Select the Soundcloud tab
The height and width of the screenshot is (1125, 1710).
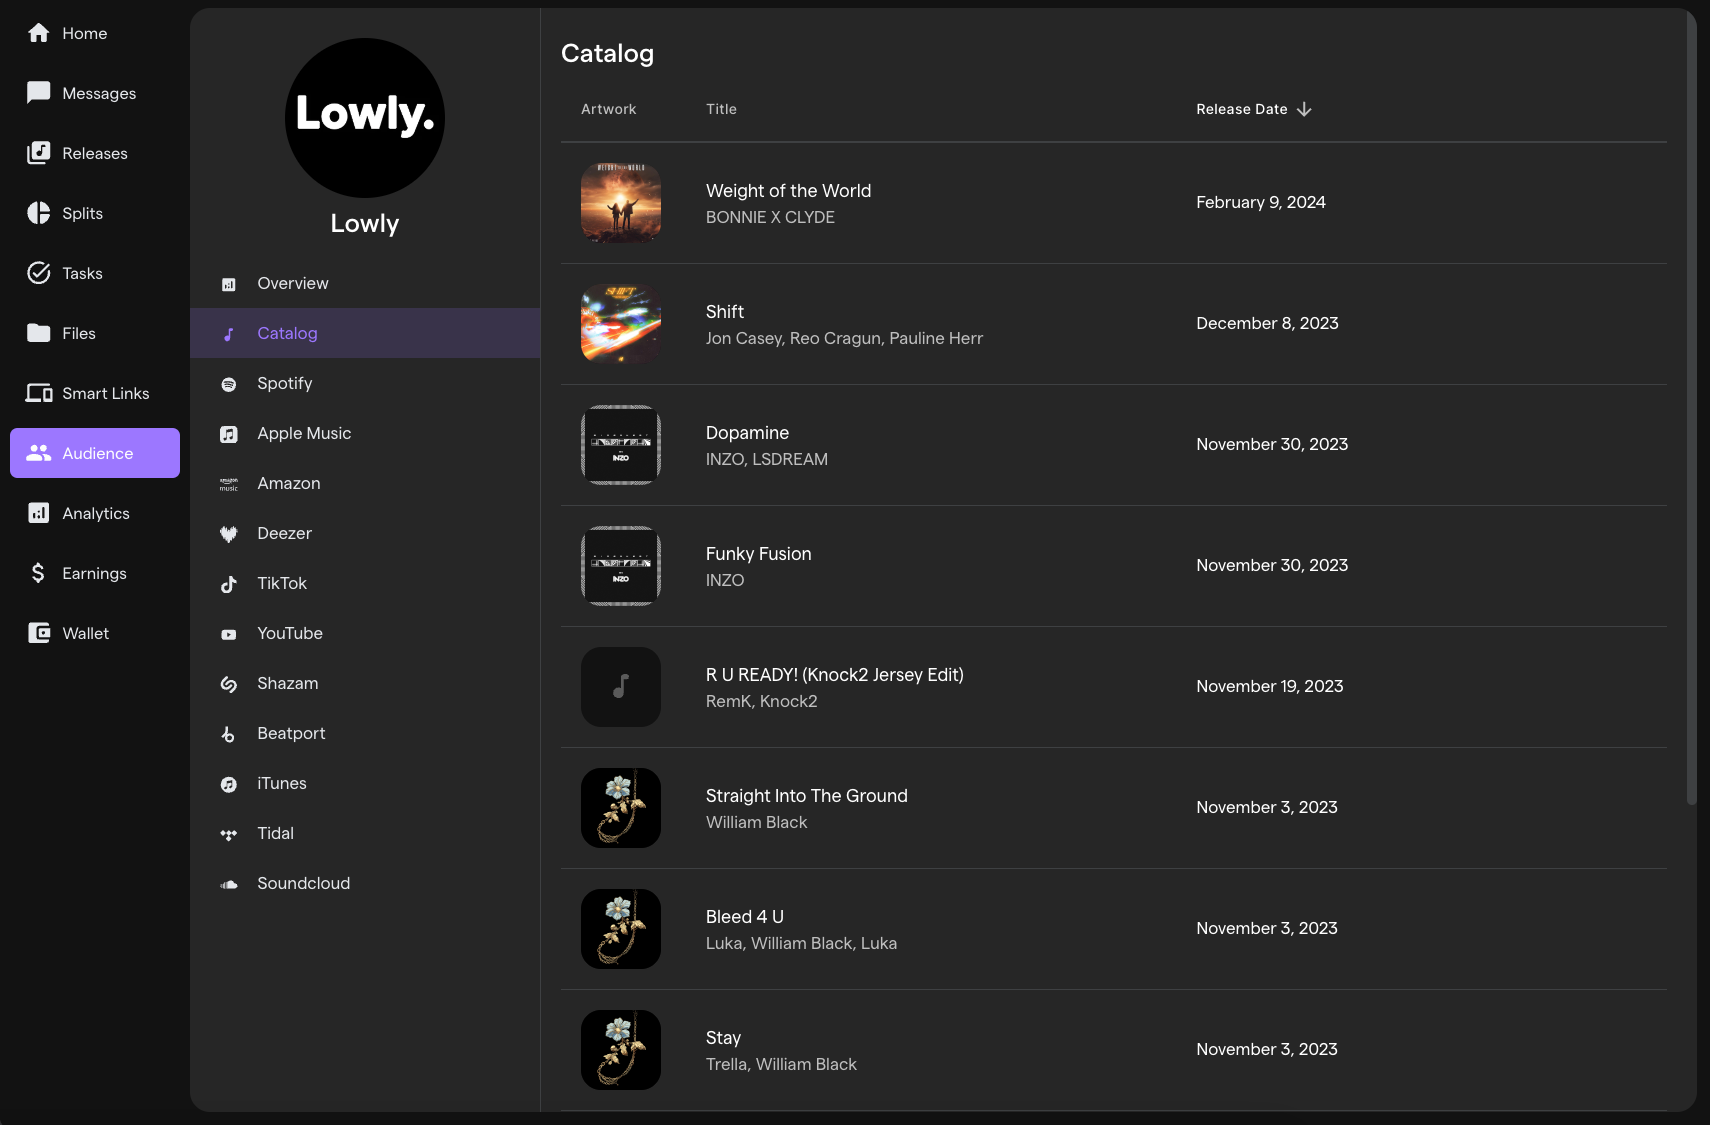point(365,883)
